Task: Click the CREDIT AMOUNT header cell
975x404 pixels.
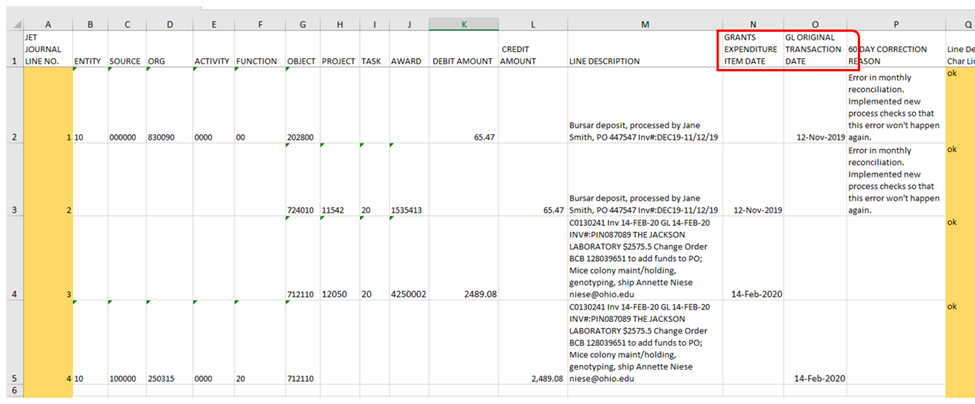Action: pos(531,55)
